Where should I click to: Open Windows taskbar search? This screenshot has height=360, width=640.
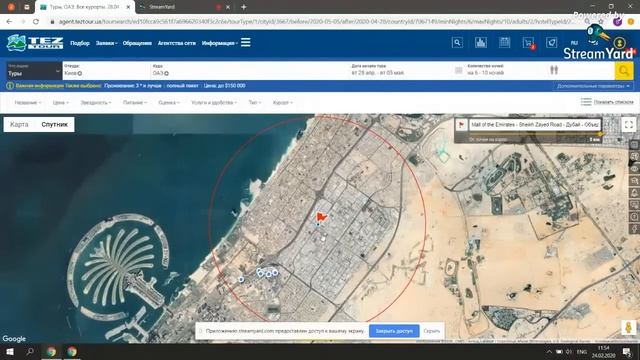coord(30,351)
